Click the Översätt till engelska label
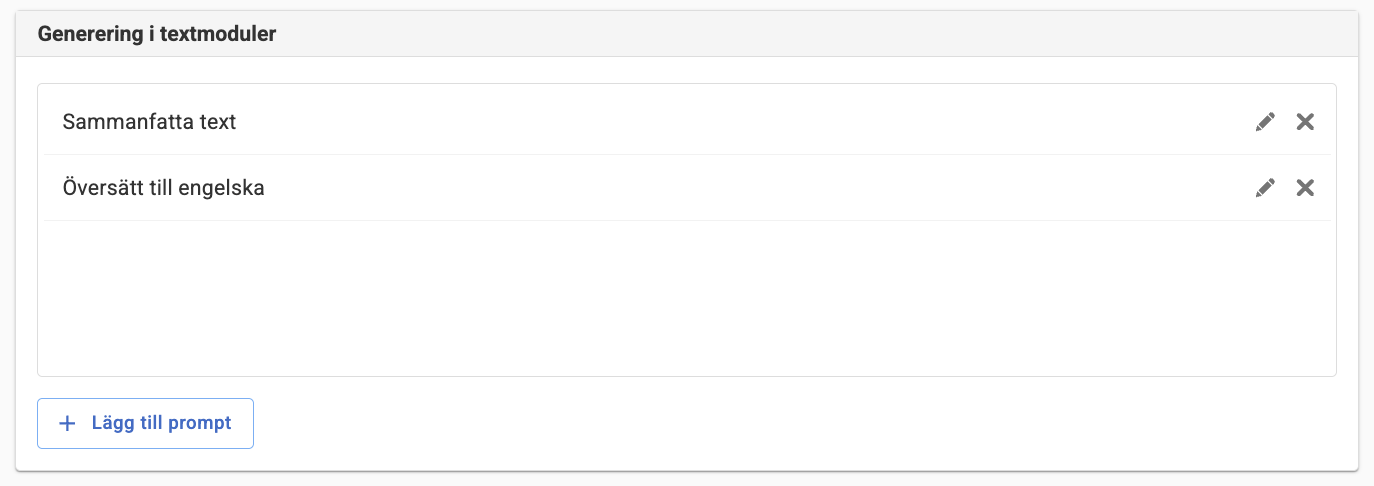1374x486 pixels. 163,188
